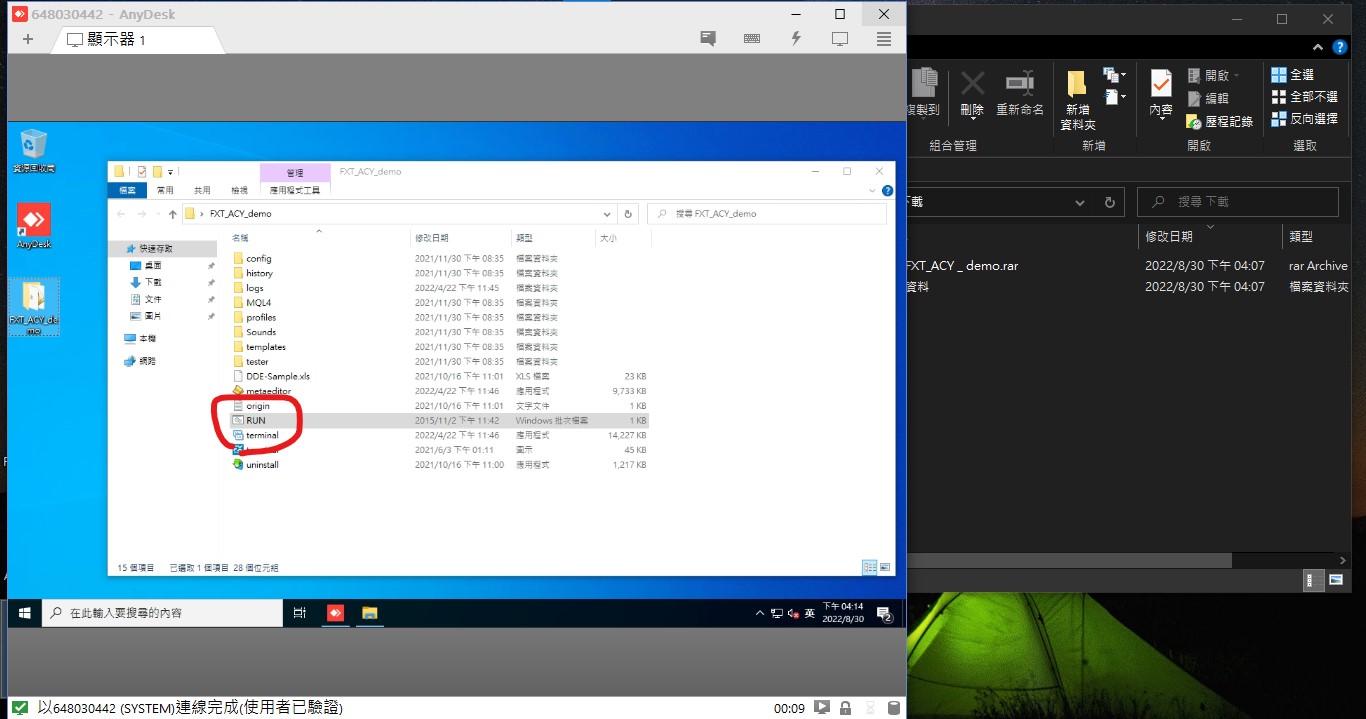Screen dimensions: 1366x719
Task: Open the AnyDesk lightning actions menu
Action: click(x=796, y=39)
